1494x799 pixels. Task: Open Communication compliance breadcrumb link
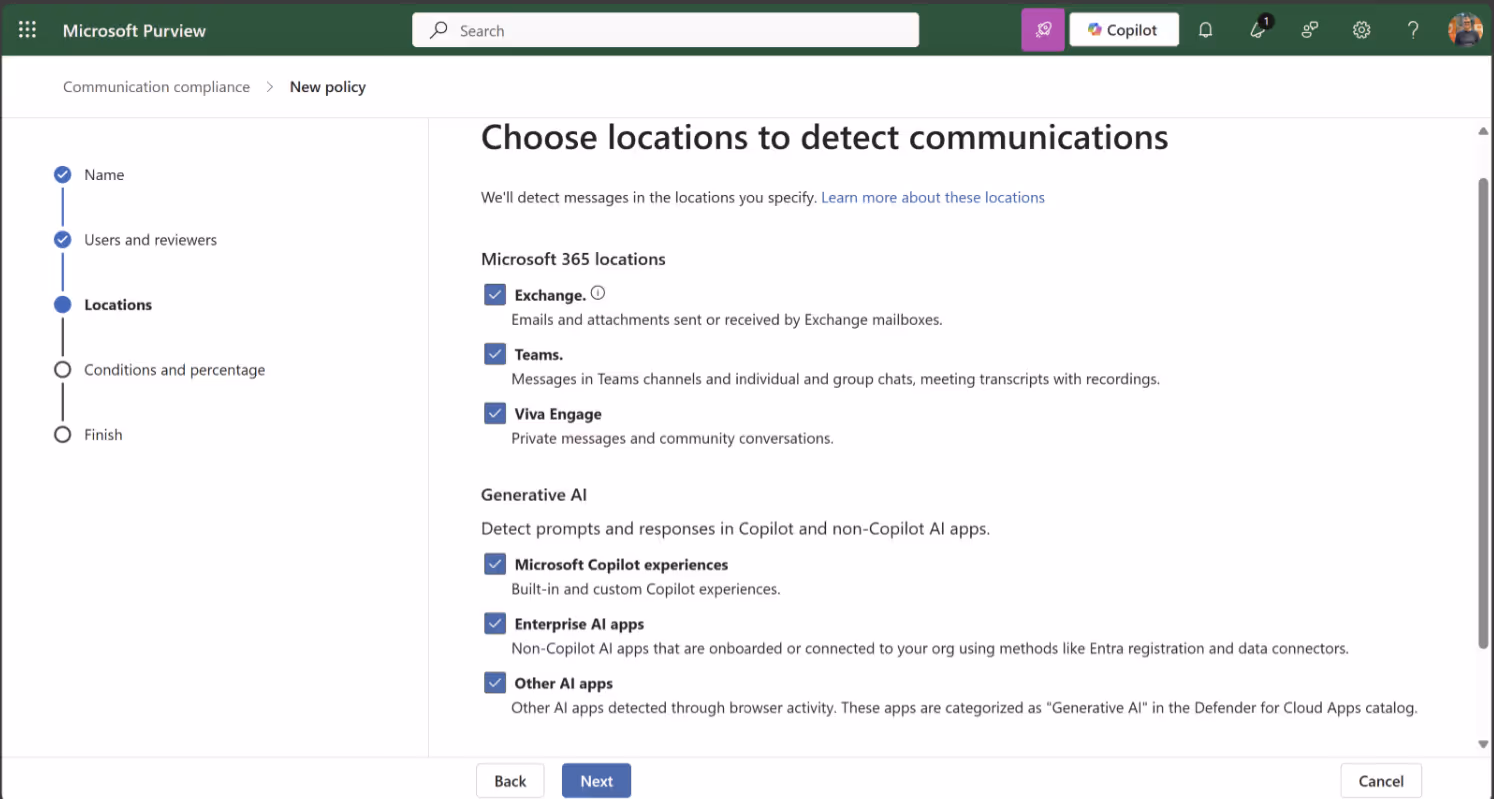156,87
